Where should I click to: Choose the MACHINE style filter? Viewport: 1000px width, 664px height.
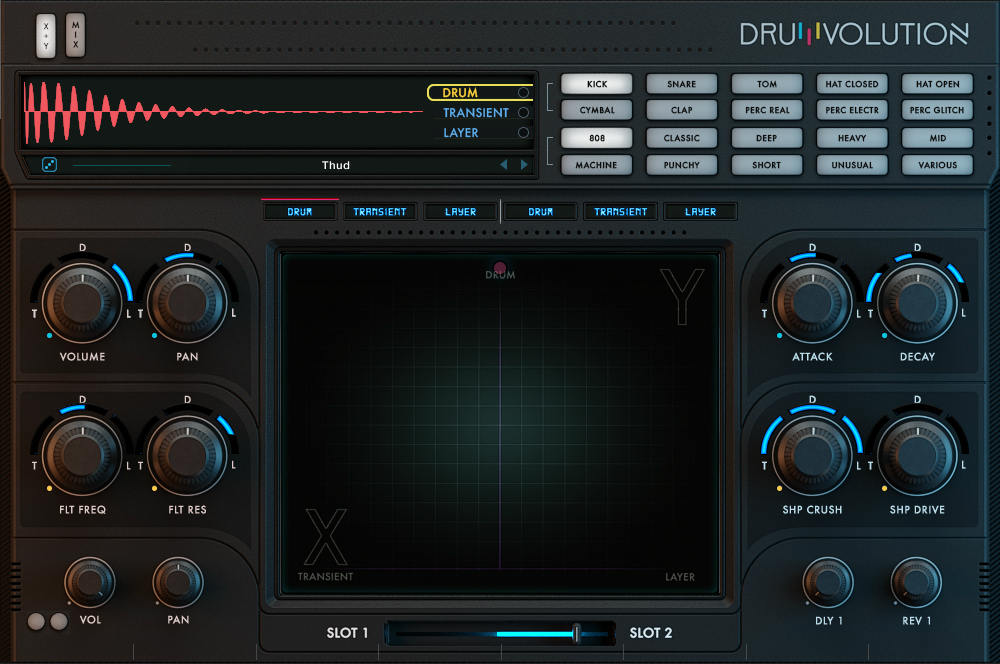point(596,164)
